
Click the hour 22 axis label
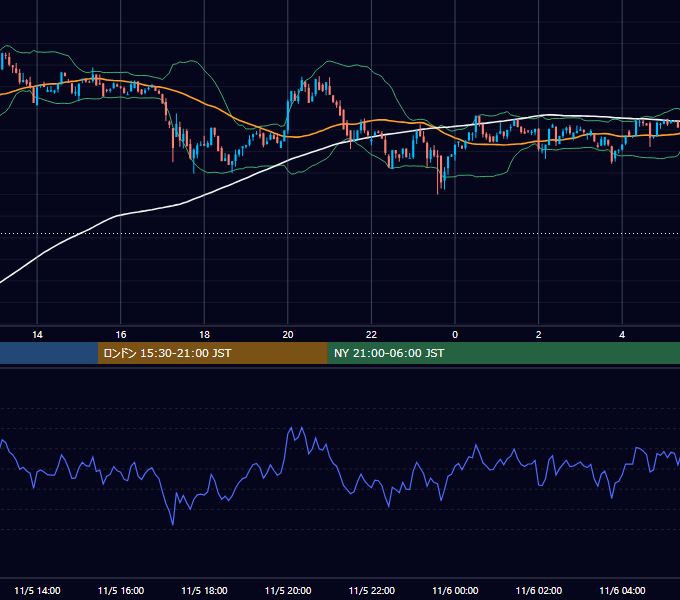pyautogui.click(x=372, y=335)
